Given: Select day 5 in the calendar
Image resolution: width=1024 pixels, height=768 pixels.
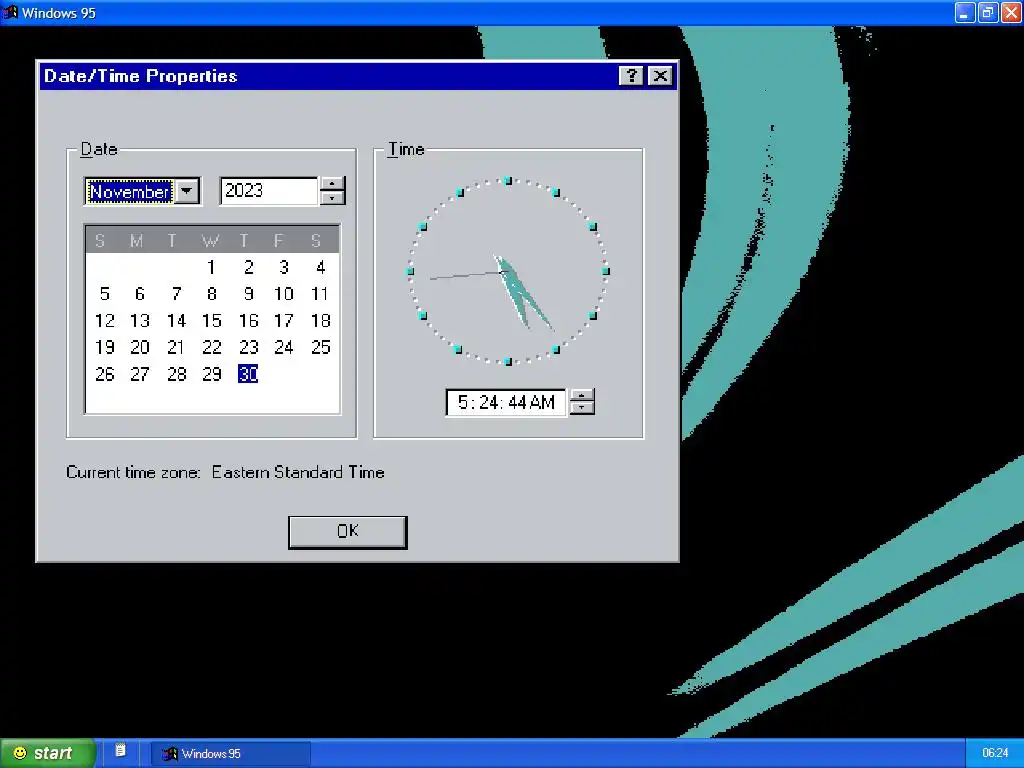Looking at the screenshot, I should 104,294.
